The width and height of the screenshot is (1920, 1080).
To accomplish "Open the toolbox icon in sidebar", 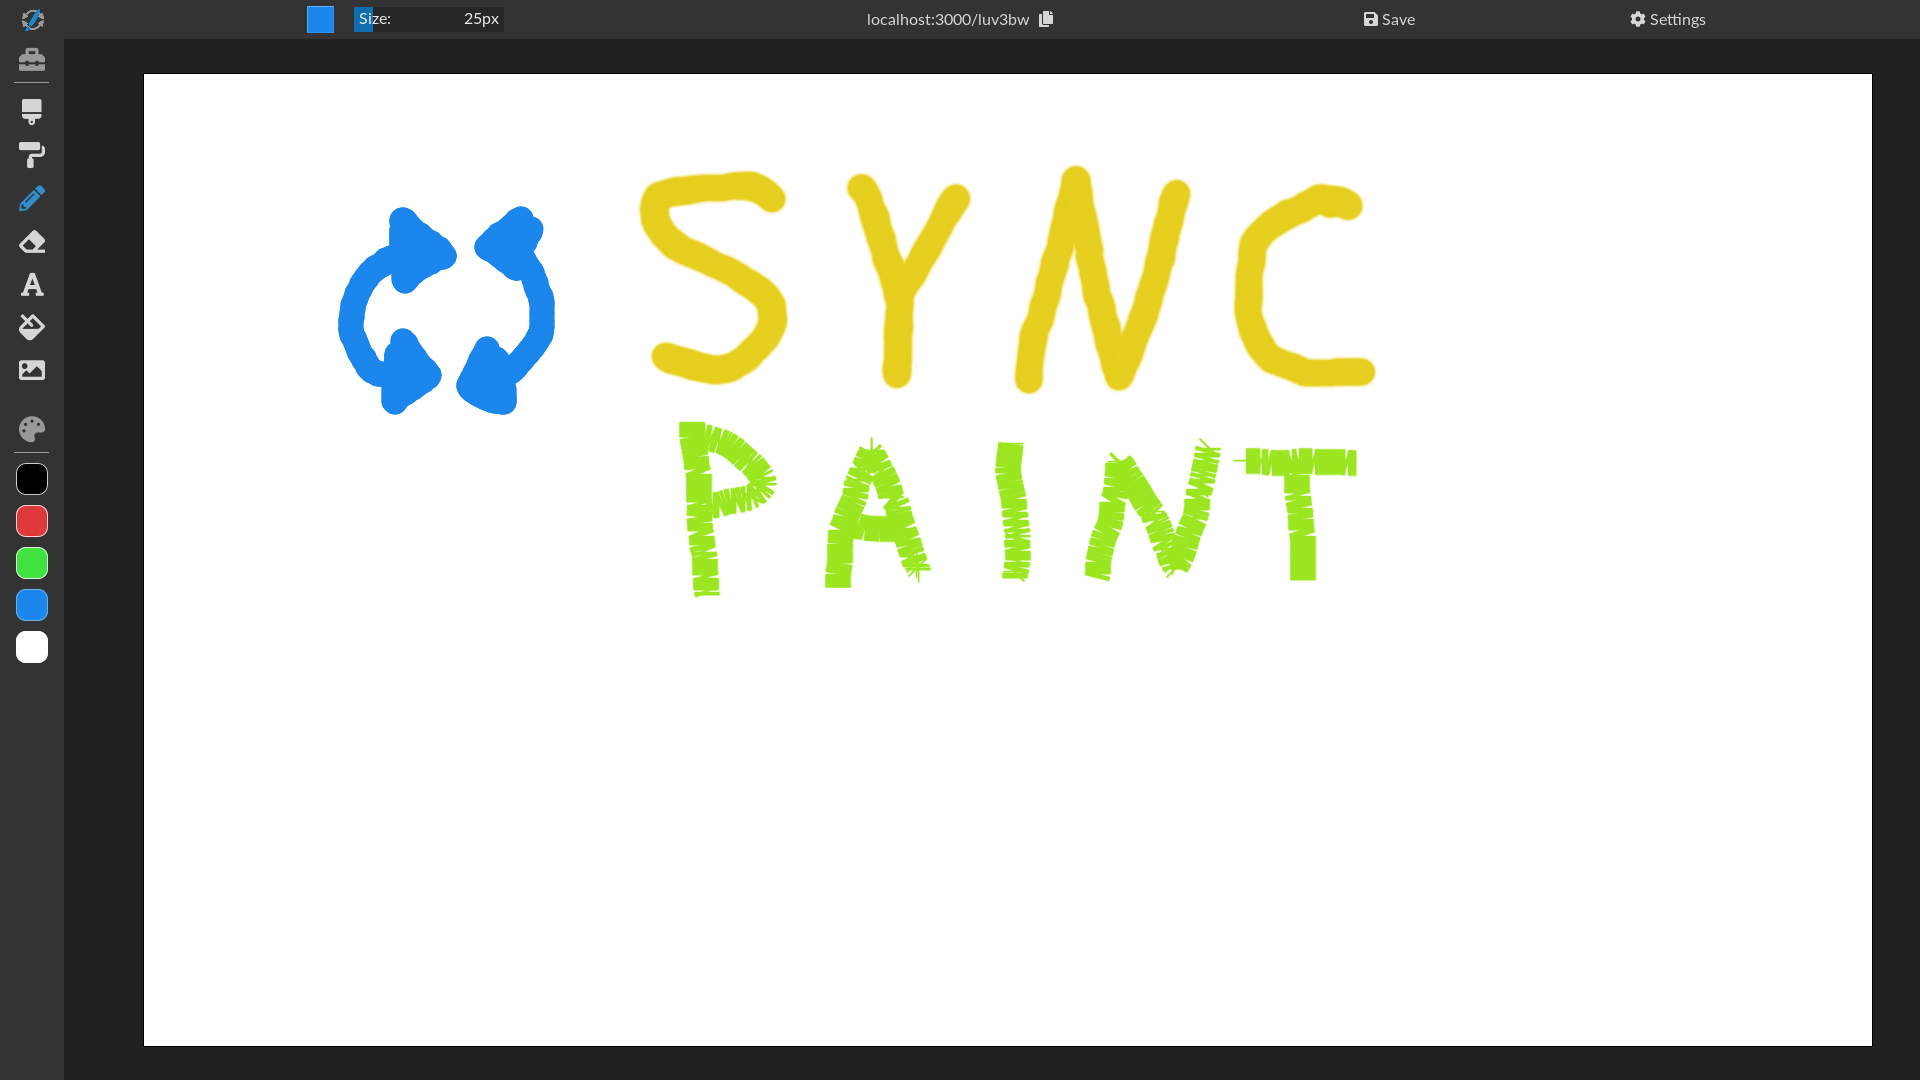I will pyautogui.click(x=32, y=60).
